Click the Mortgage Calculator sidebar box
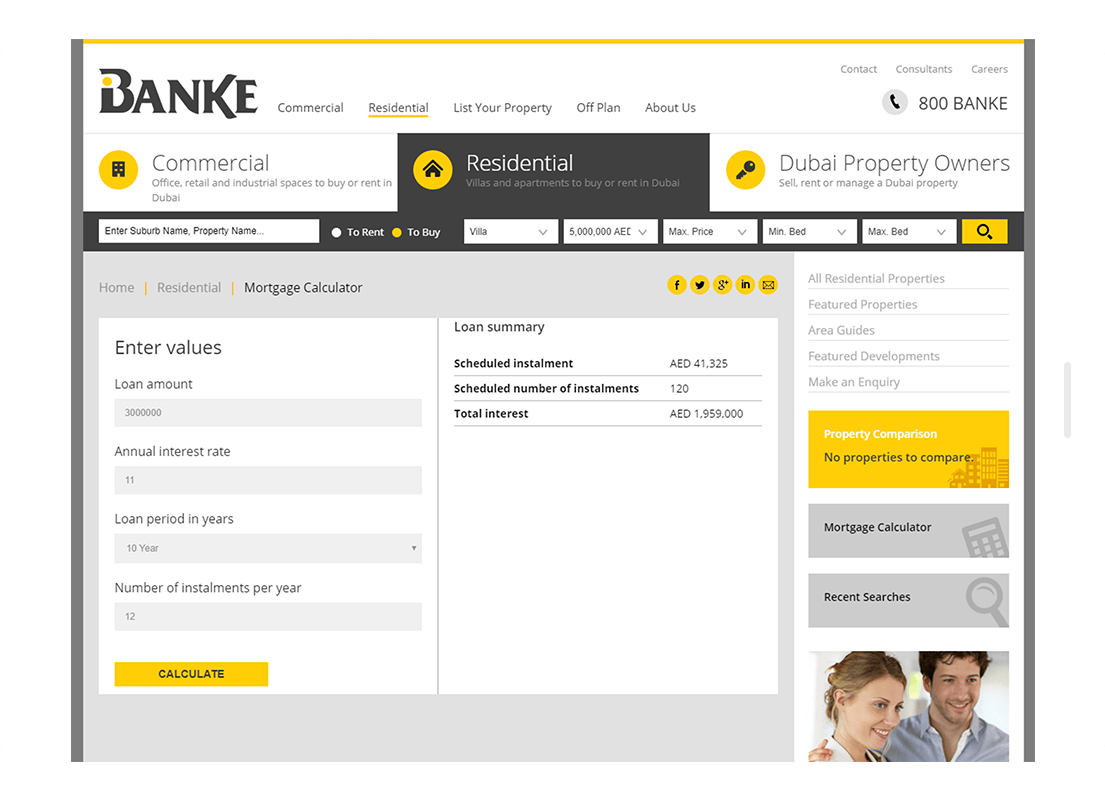Viewport: 1105px width, 800px height. click(x=908, y=531)
